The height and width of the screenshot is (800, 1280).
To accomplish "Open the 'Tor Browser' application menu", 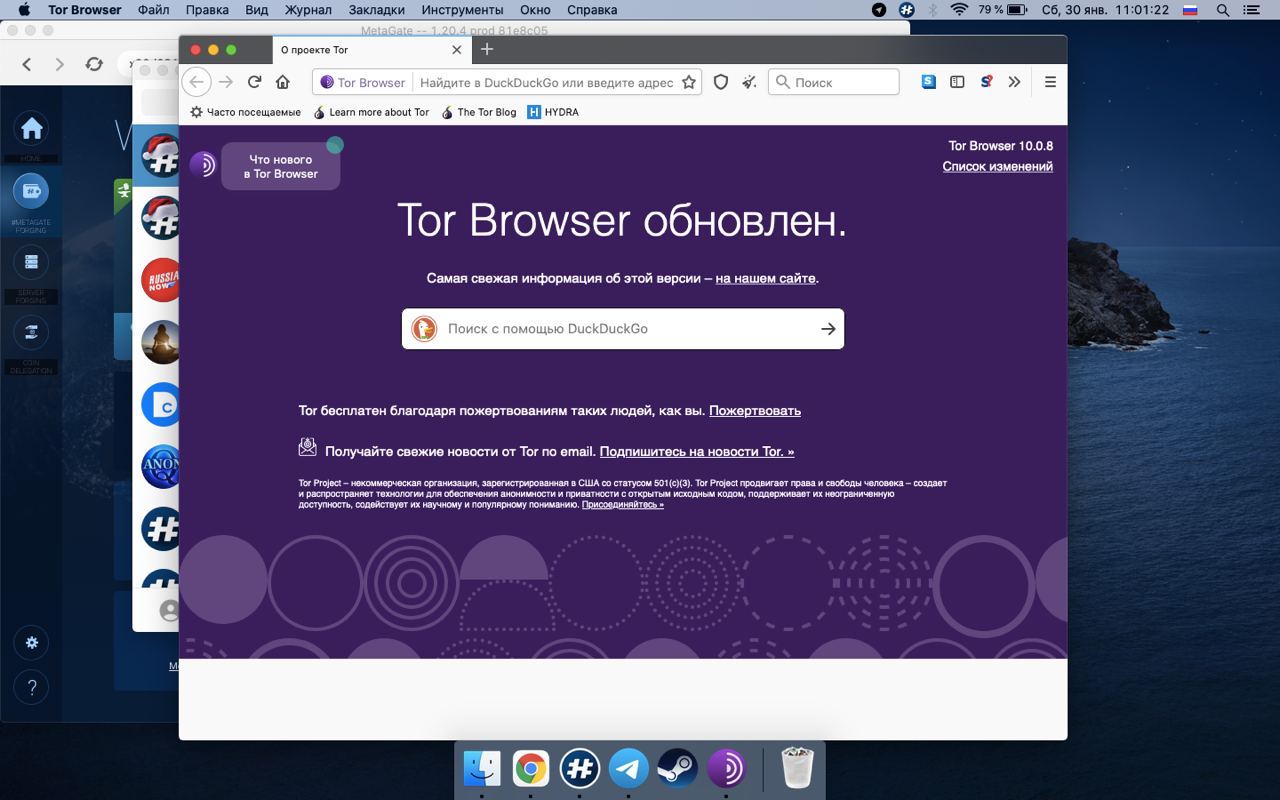I will click(x=85, y=10).
